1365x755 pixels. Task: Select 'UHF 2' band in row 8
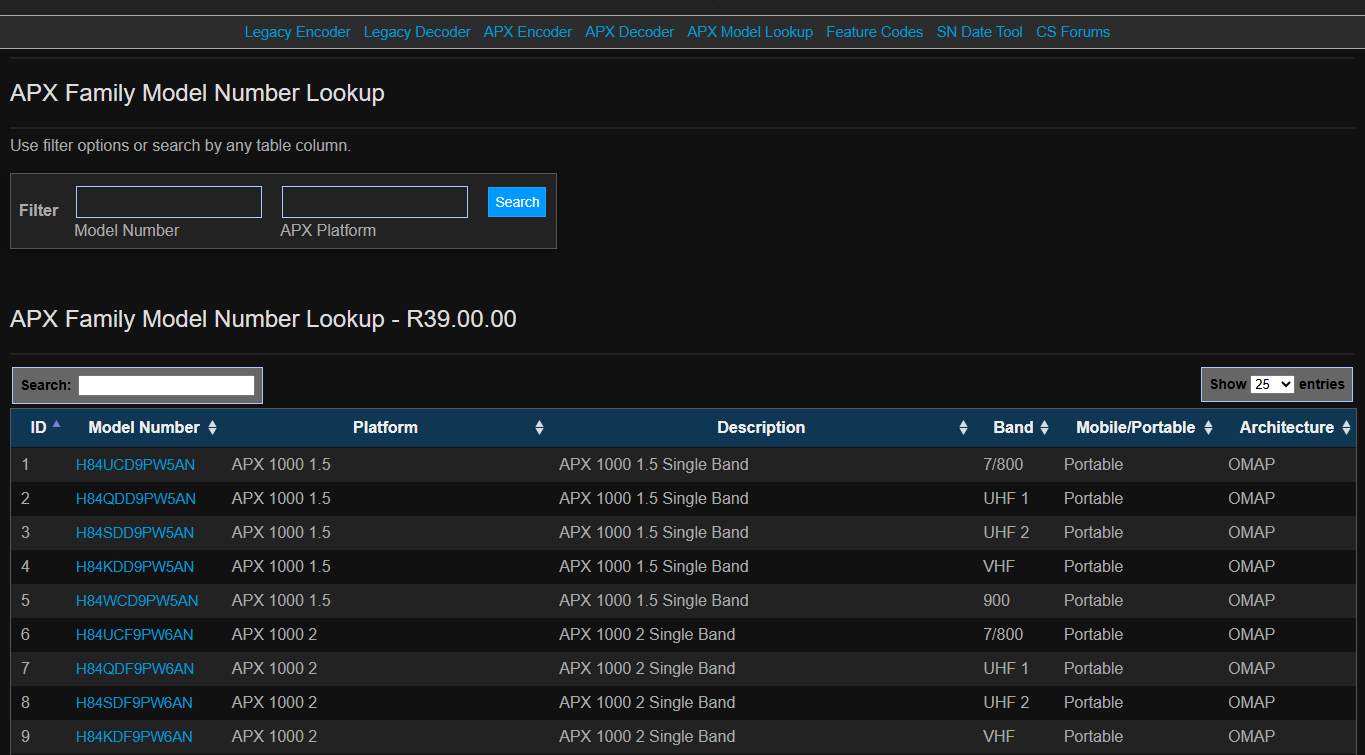click(1006, 702)
